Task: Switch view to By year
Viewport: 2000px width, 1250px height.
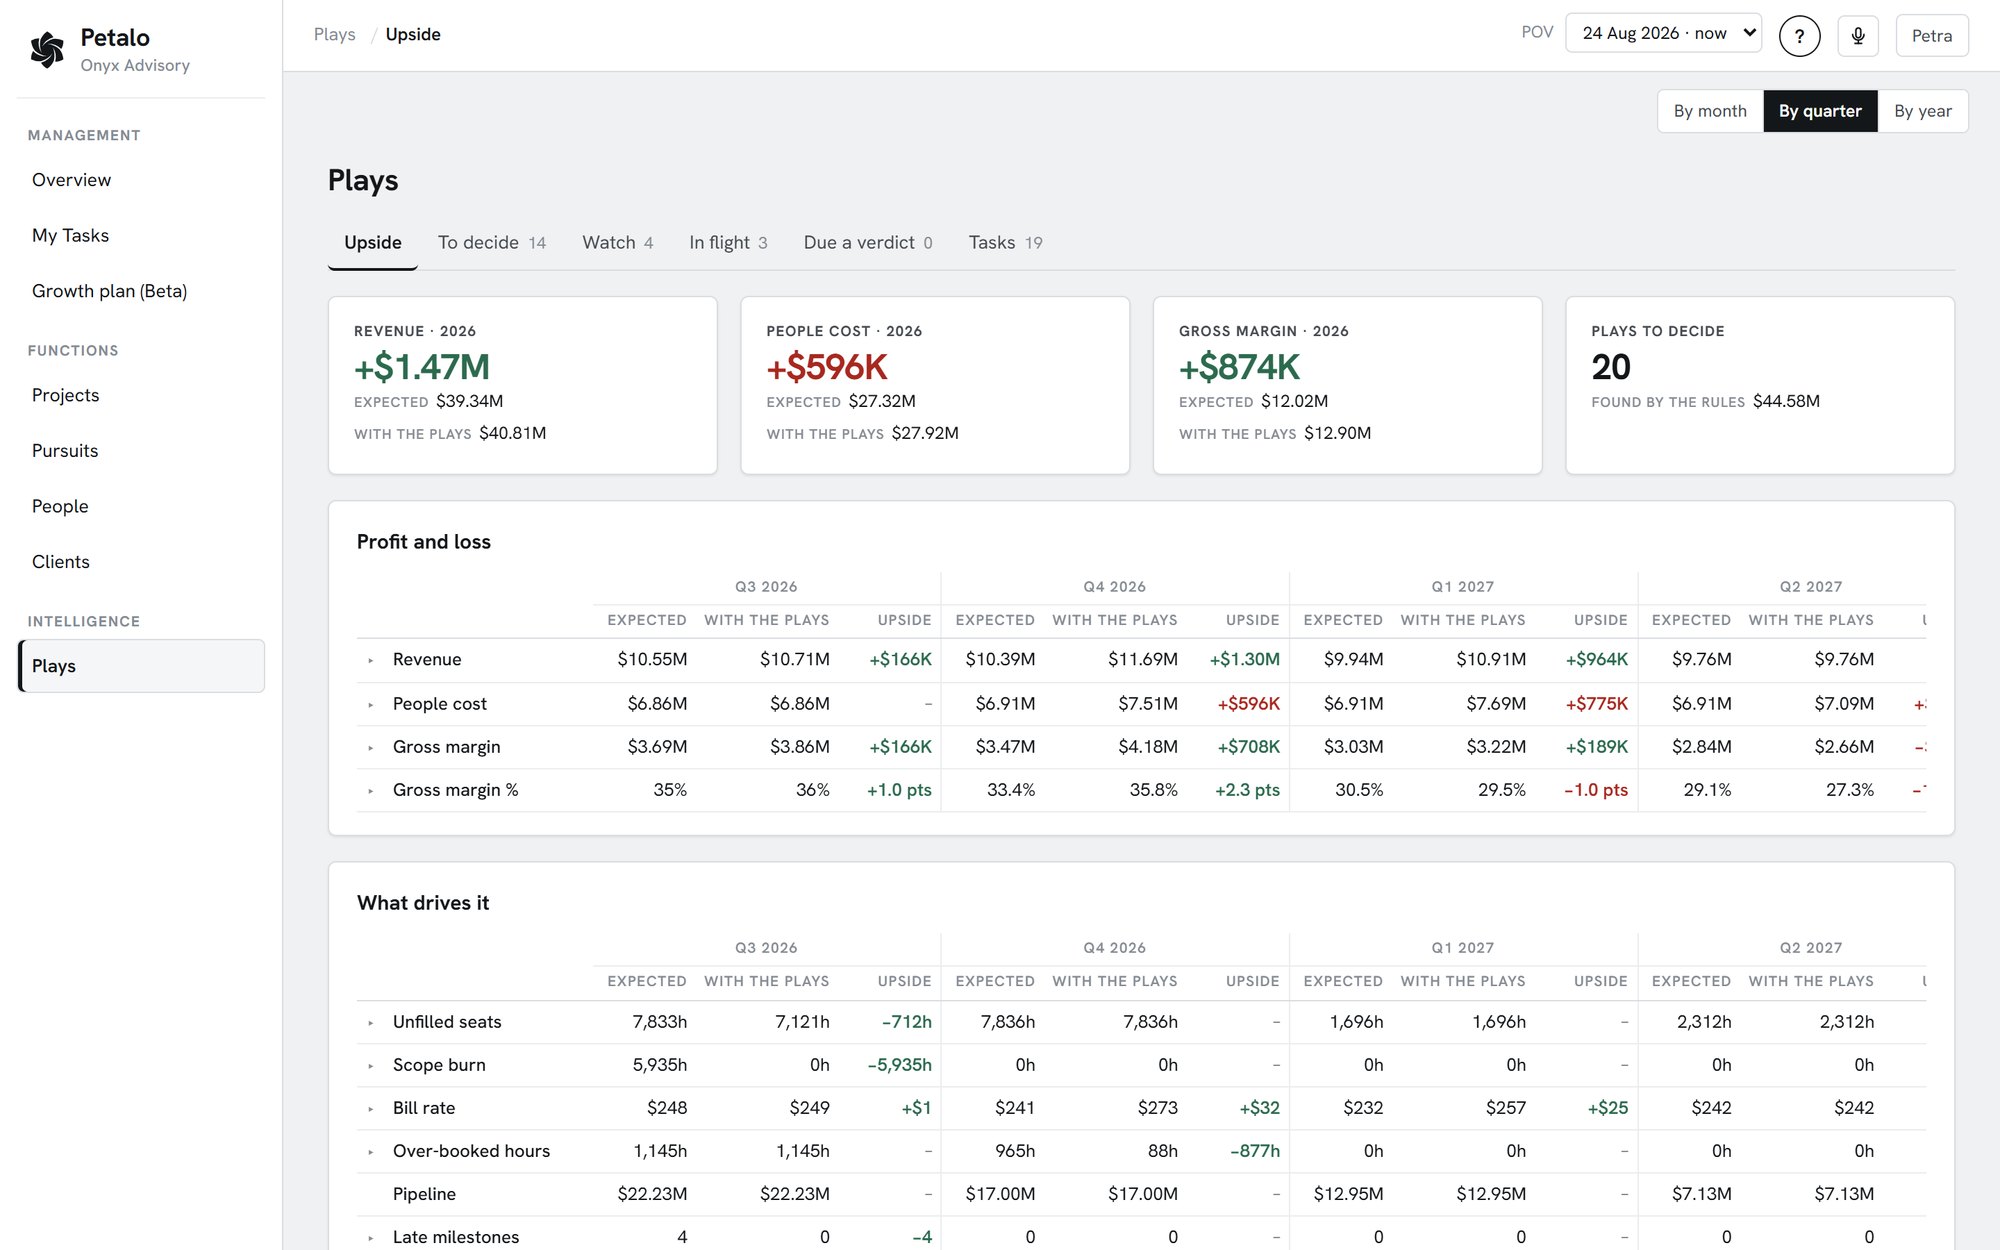Action: tap(1922, 111)
